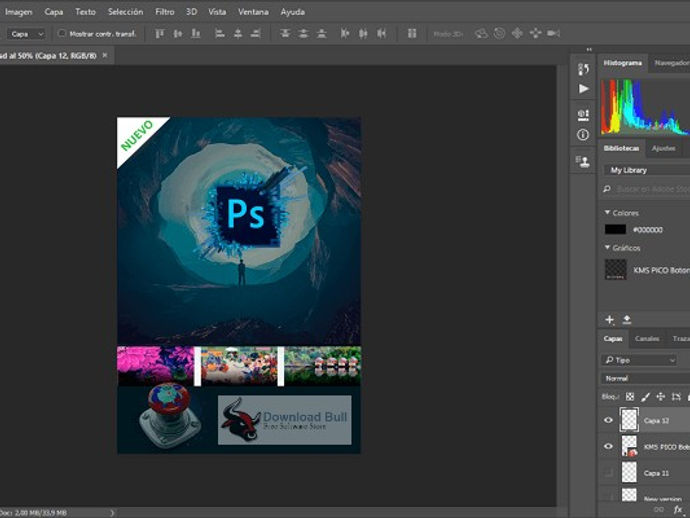The width and height of the screenshot is (690, 518).
Task: Open the Filtro menu
Action: (164, 12)
